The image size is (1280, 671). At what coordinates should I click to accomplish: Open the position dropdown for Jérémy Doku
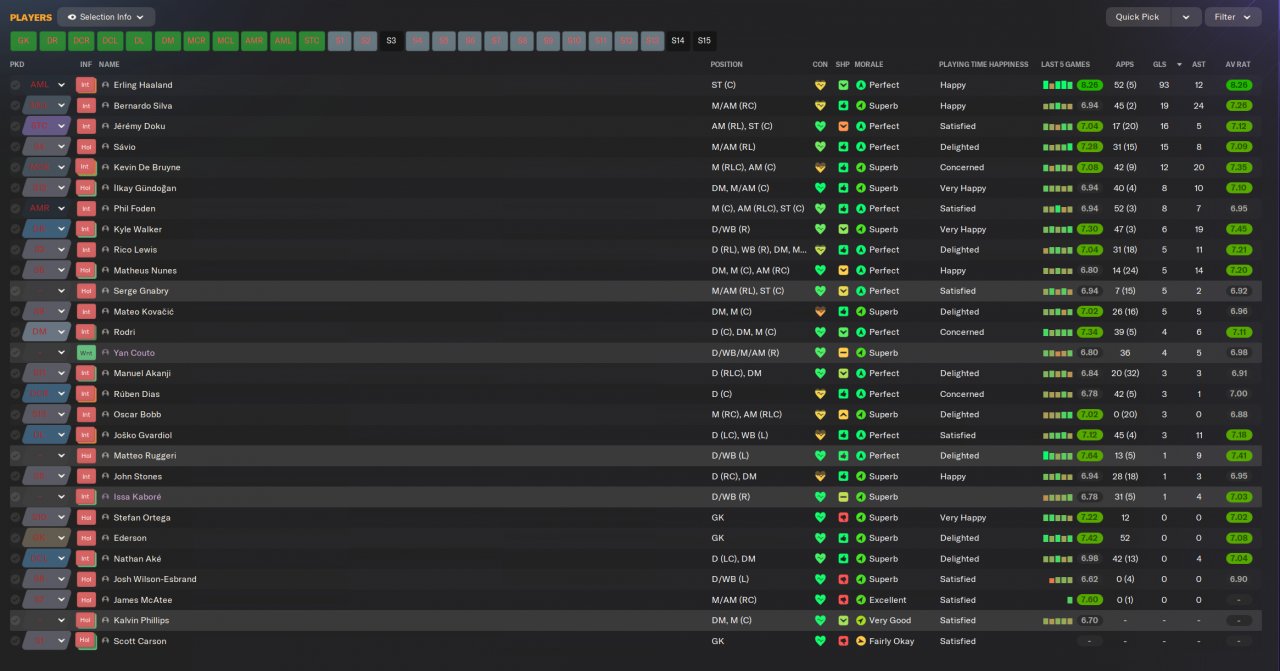[x=61, y=126]
